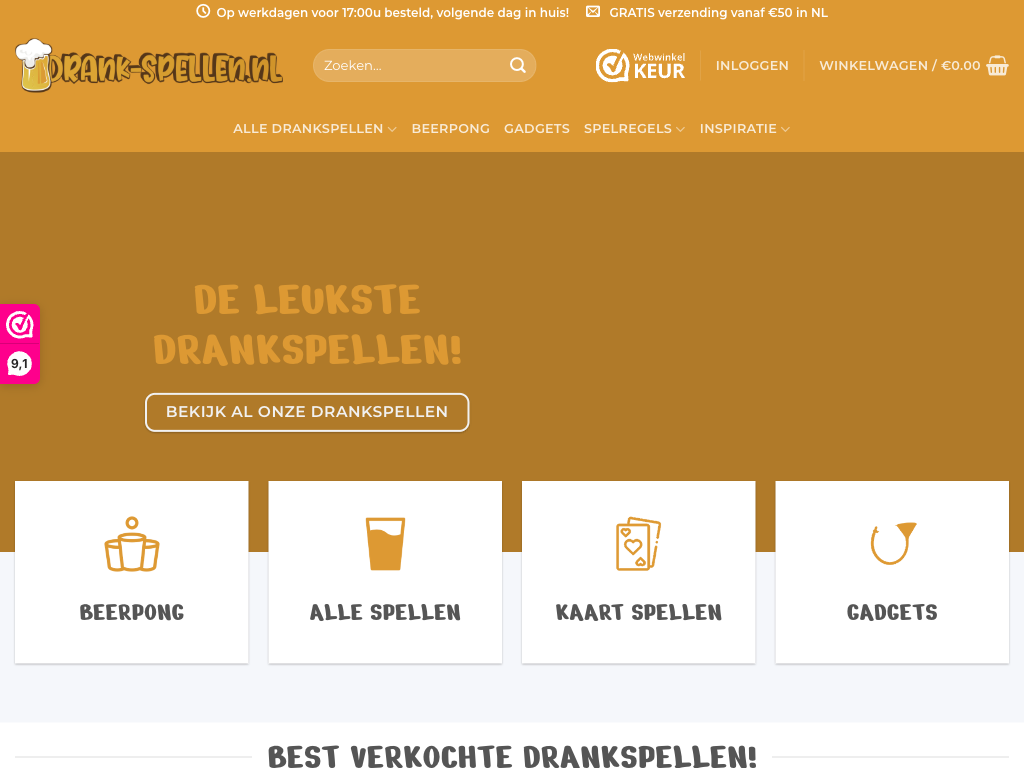Click Bekijk al onze drankspellen button
1024x768 pixels.
pyautogui.click(x=307, y=412)
